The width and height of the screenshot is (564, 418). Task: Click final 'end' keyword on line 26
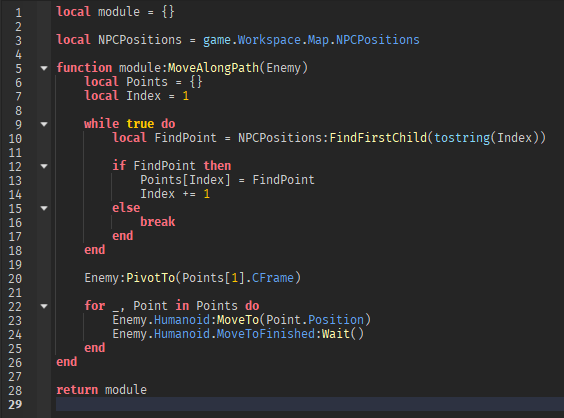pos(67,362)
